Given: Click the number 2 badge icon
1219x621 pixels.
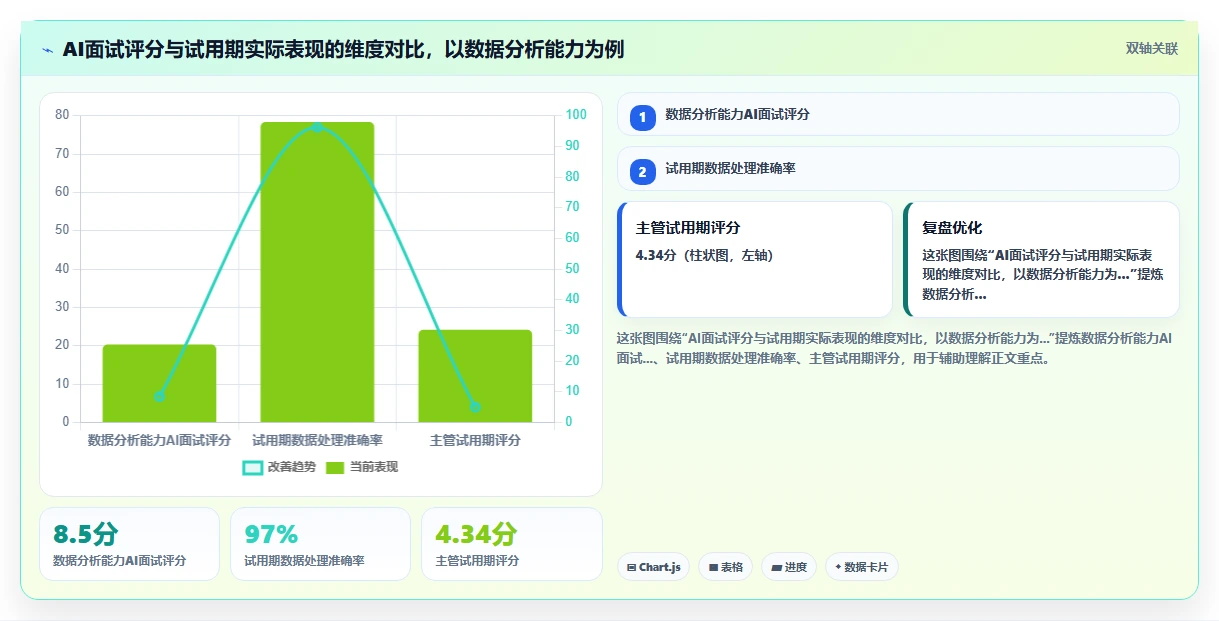Looking at the screenshot, I should [x=643, y=172].
